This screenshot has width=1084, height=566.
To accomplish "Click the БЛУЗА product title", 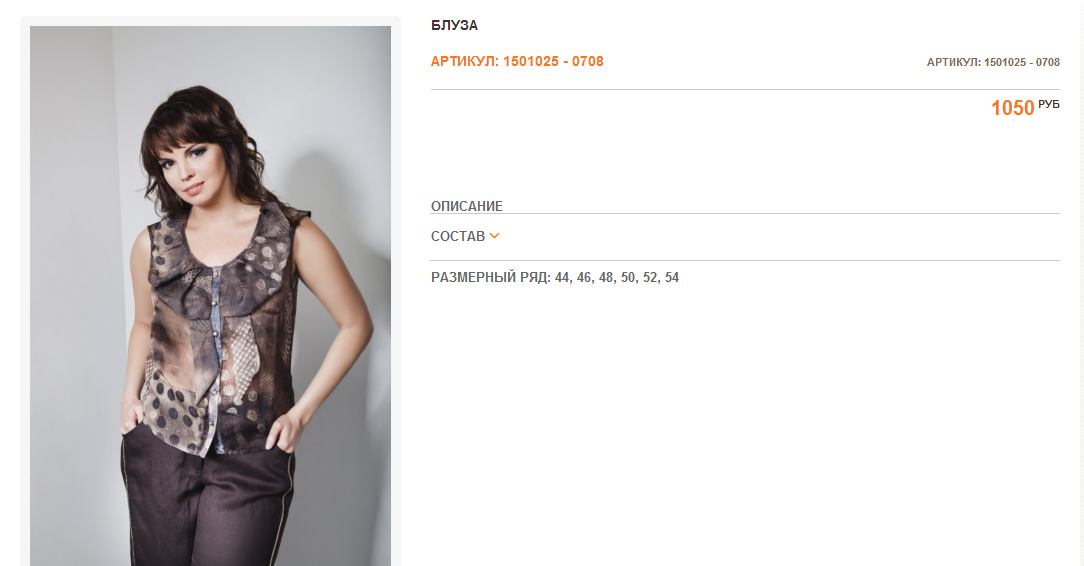I will pyautogui.click(x=454, y=25).
